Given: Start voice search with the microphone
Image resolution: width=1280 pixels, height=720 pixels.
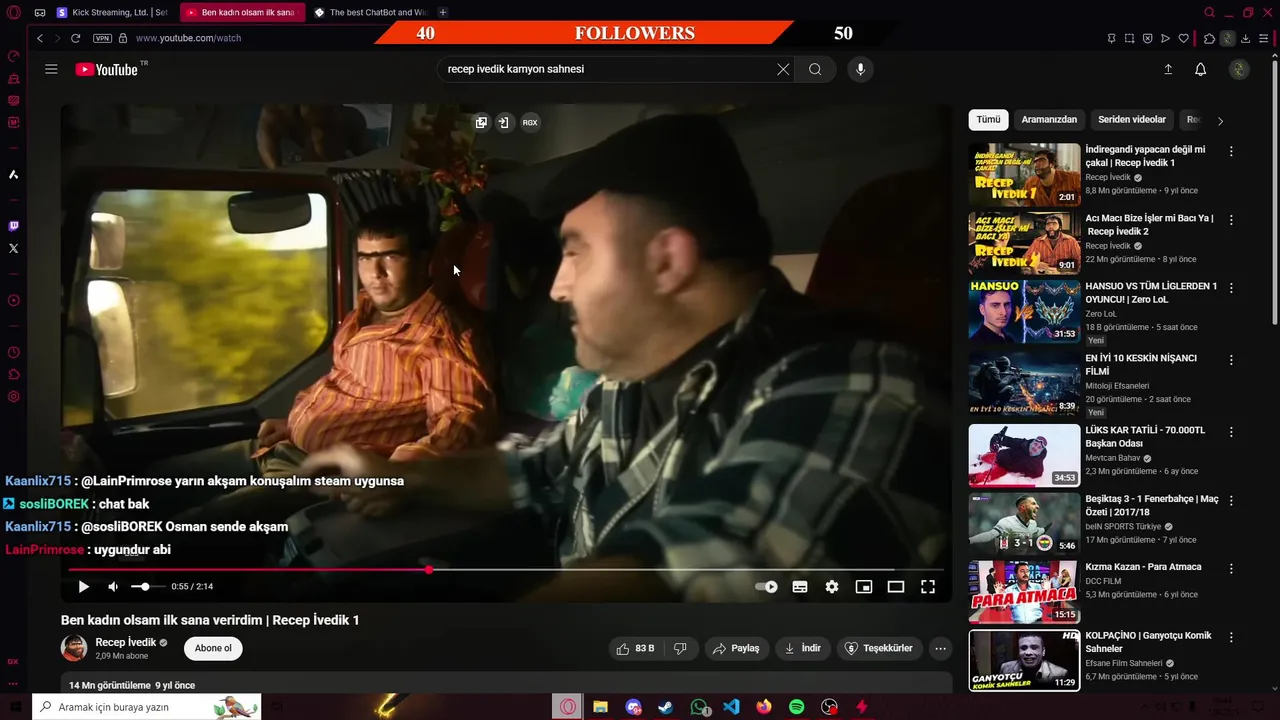Looking at the screenshot, I should click(860, 69).
